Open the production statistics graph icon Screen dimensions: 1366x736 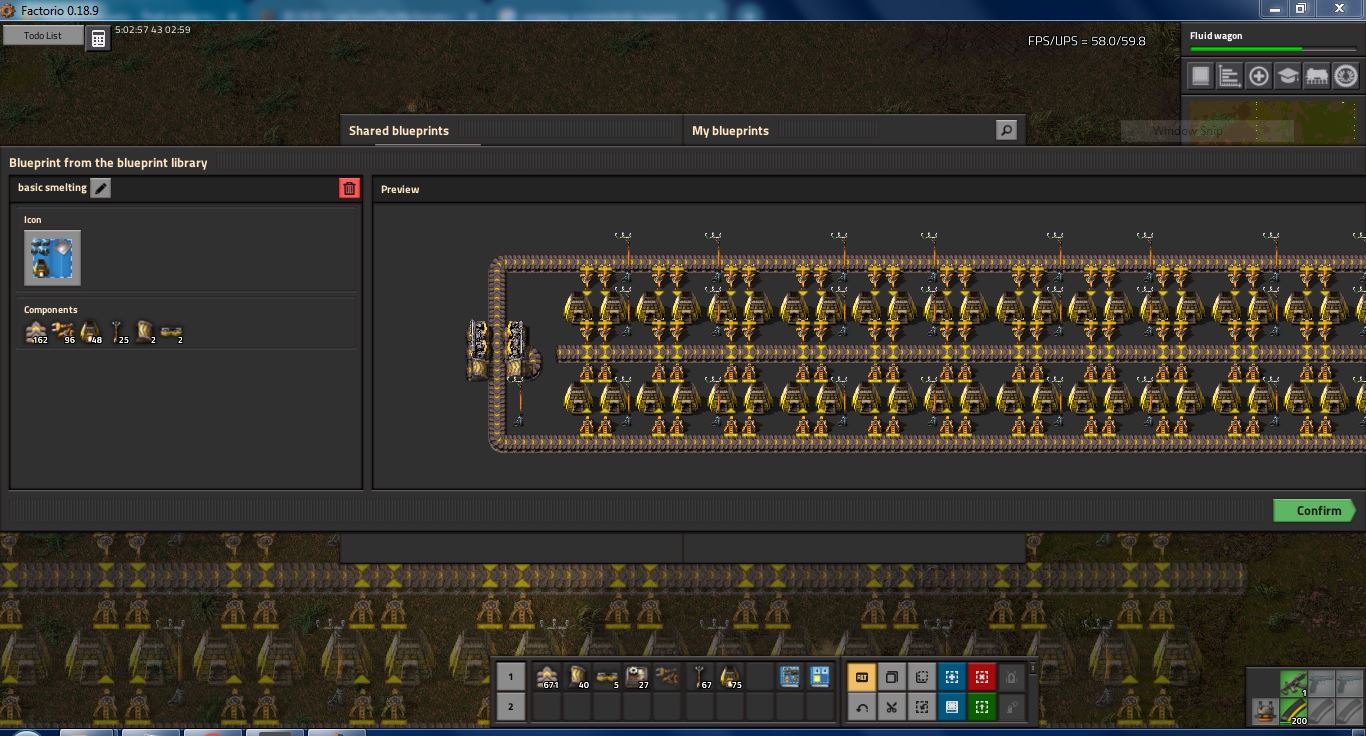1230,76
